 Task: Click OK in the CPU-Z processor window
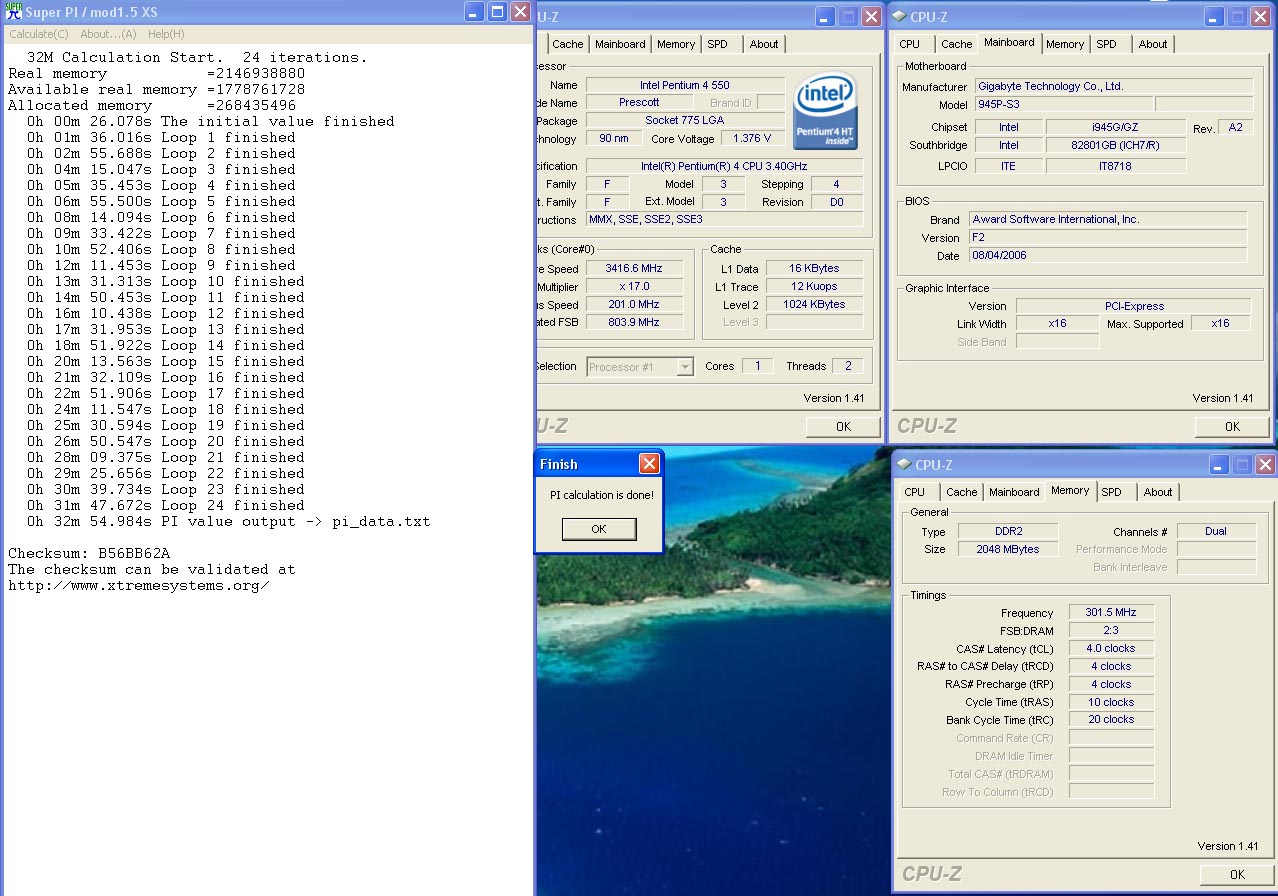[x=843, y=427]
